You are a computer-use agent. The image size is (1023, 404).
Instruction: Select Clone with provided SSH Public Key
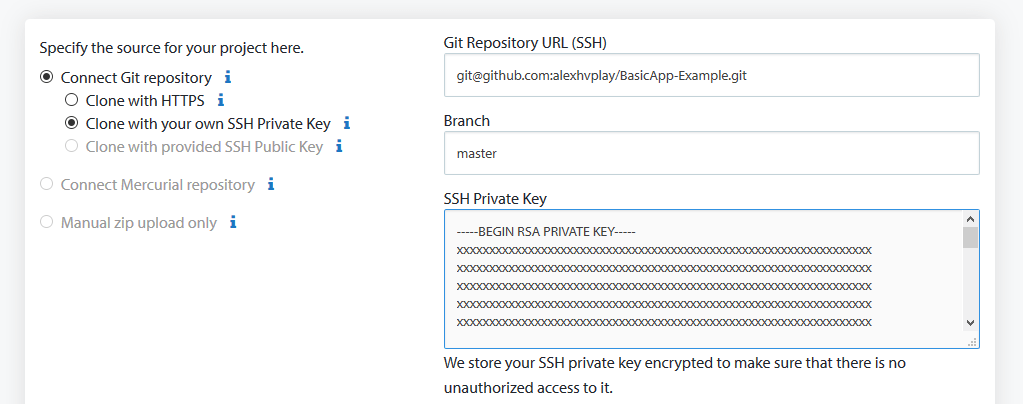tap(72, 146)
